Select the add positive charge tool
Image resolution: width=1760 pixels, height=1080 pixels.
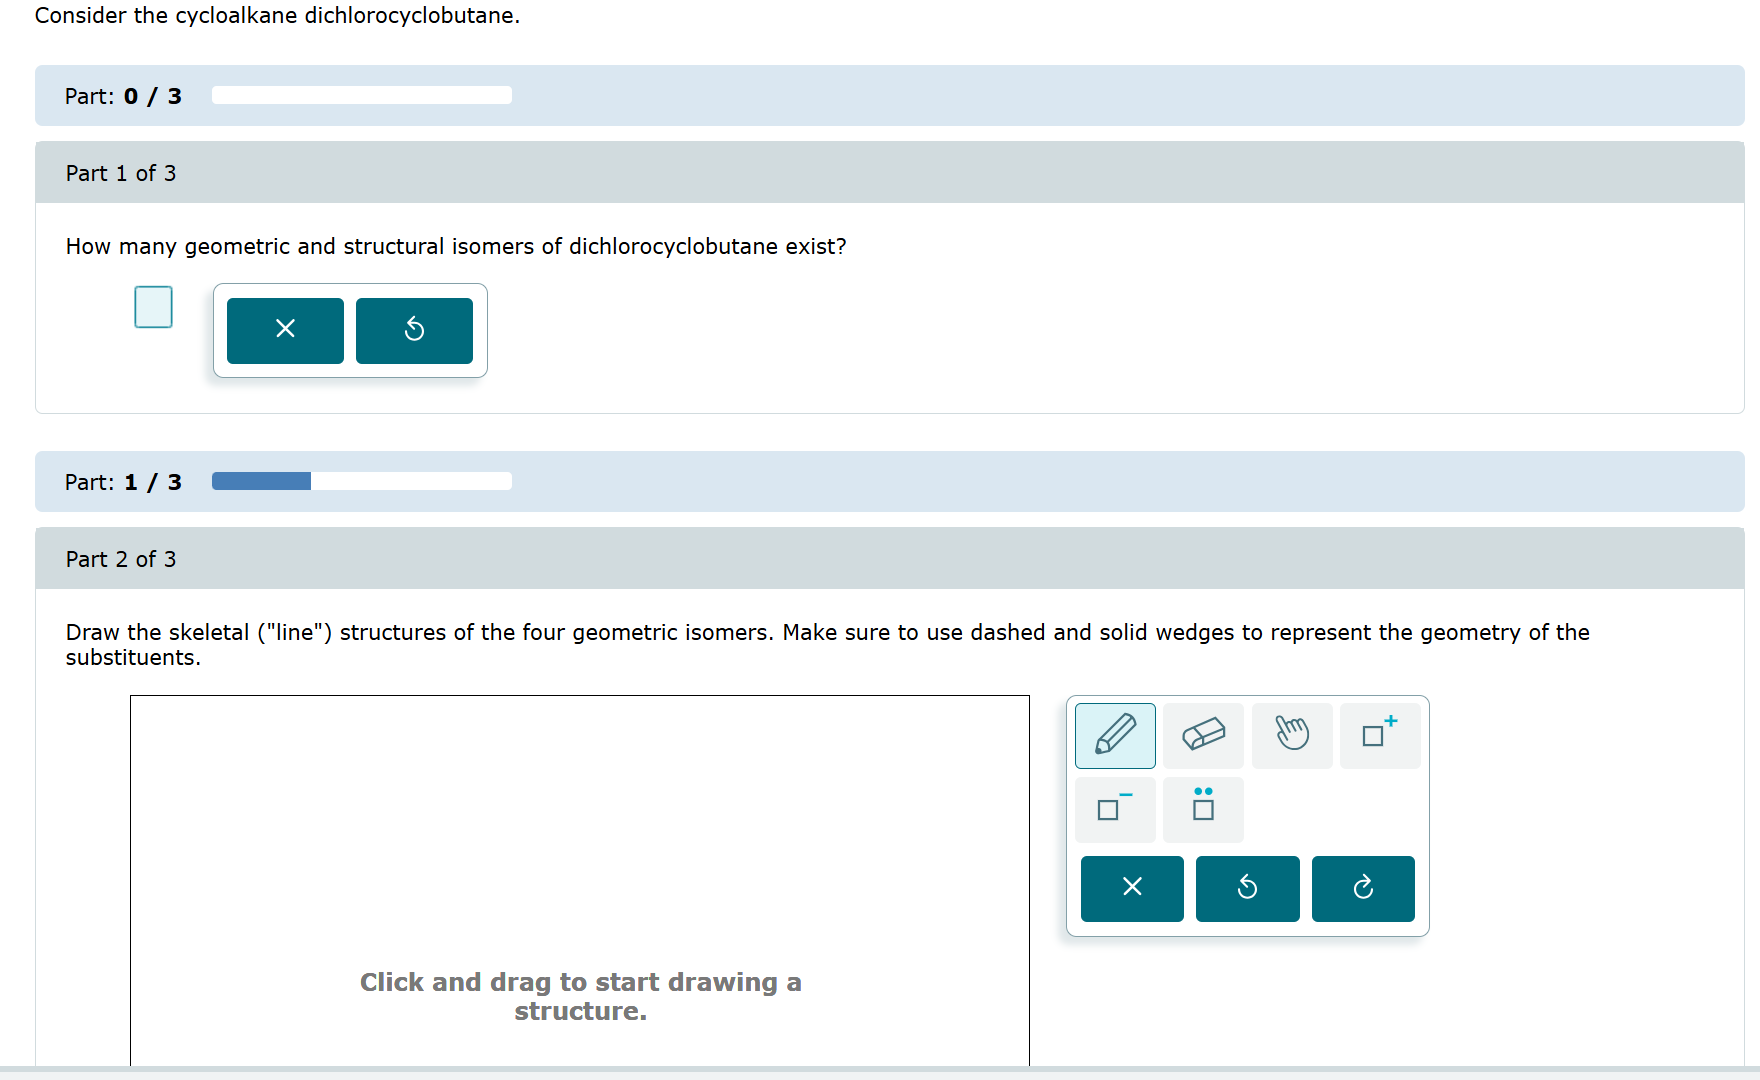[x=1379, y=735]
